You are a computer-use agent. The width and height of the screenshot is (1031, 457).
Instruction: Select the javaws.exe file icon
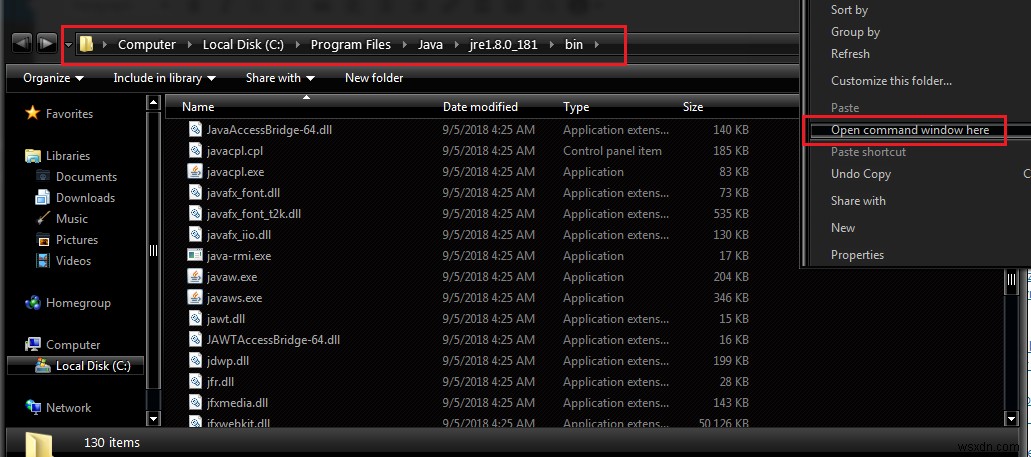[x=196, y=297]
